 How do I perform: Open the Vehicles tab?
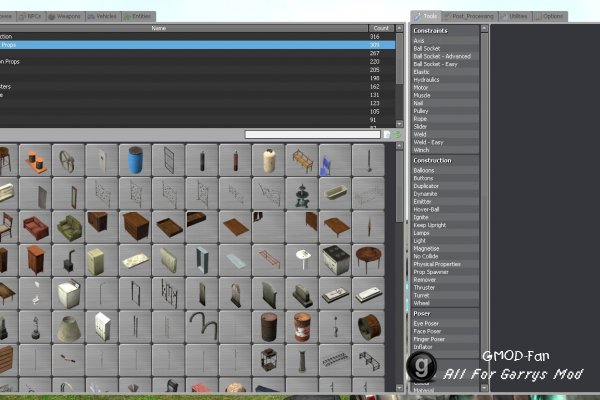(x=102, y=16)
